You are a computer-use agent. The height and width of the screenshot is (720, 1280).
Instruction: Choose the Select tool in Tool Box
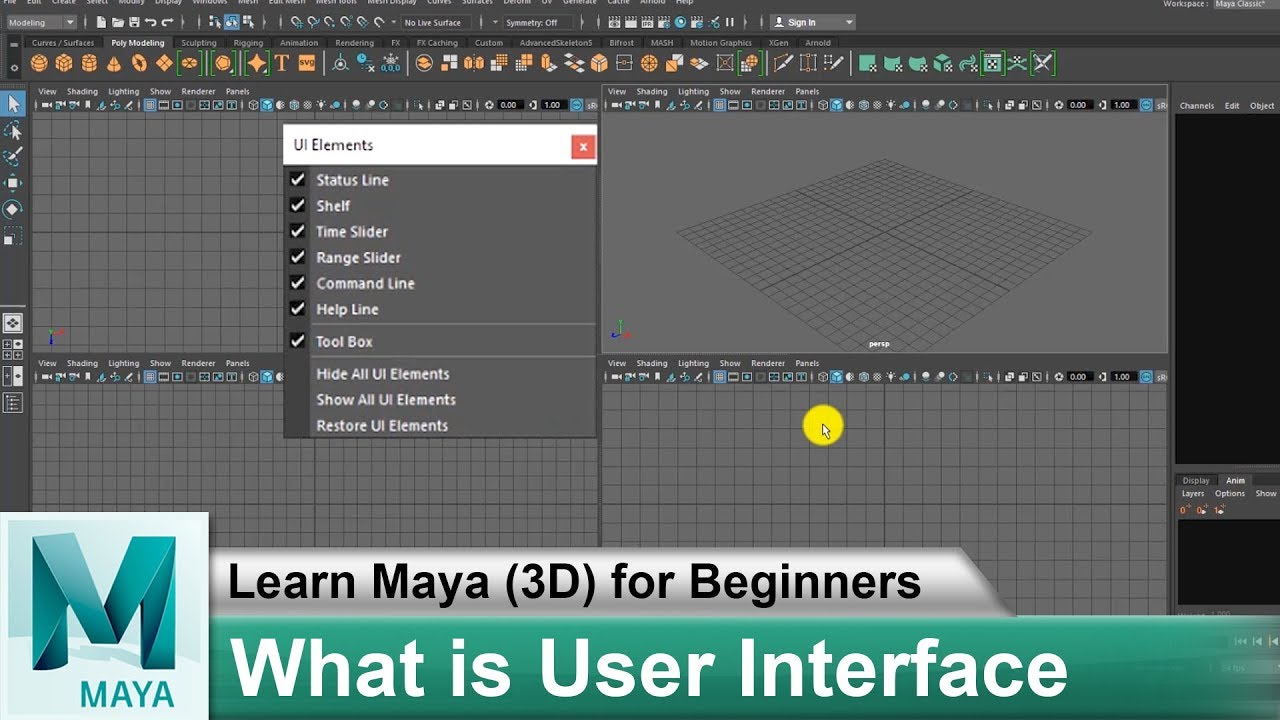click(13, 103)
